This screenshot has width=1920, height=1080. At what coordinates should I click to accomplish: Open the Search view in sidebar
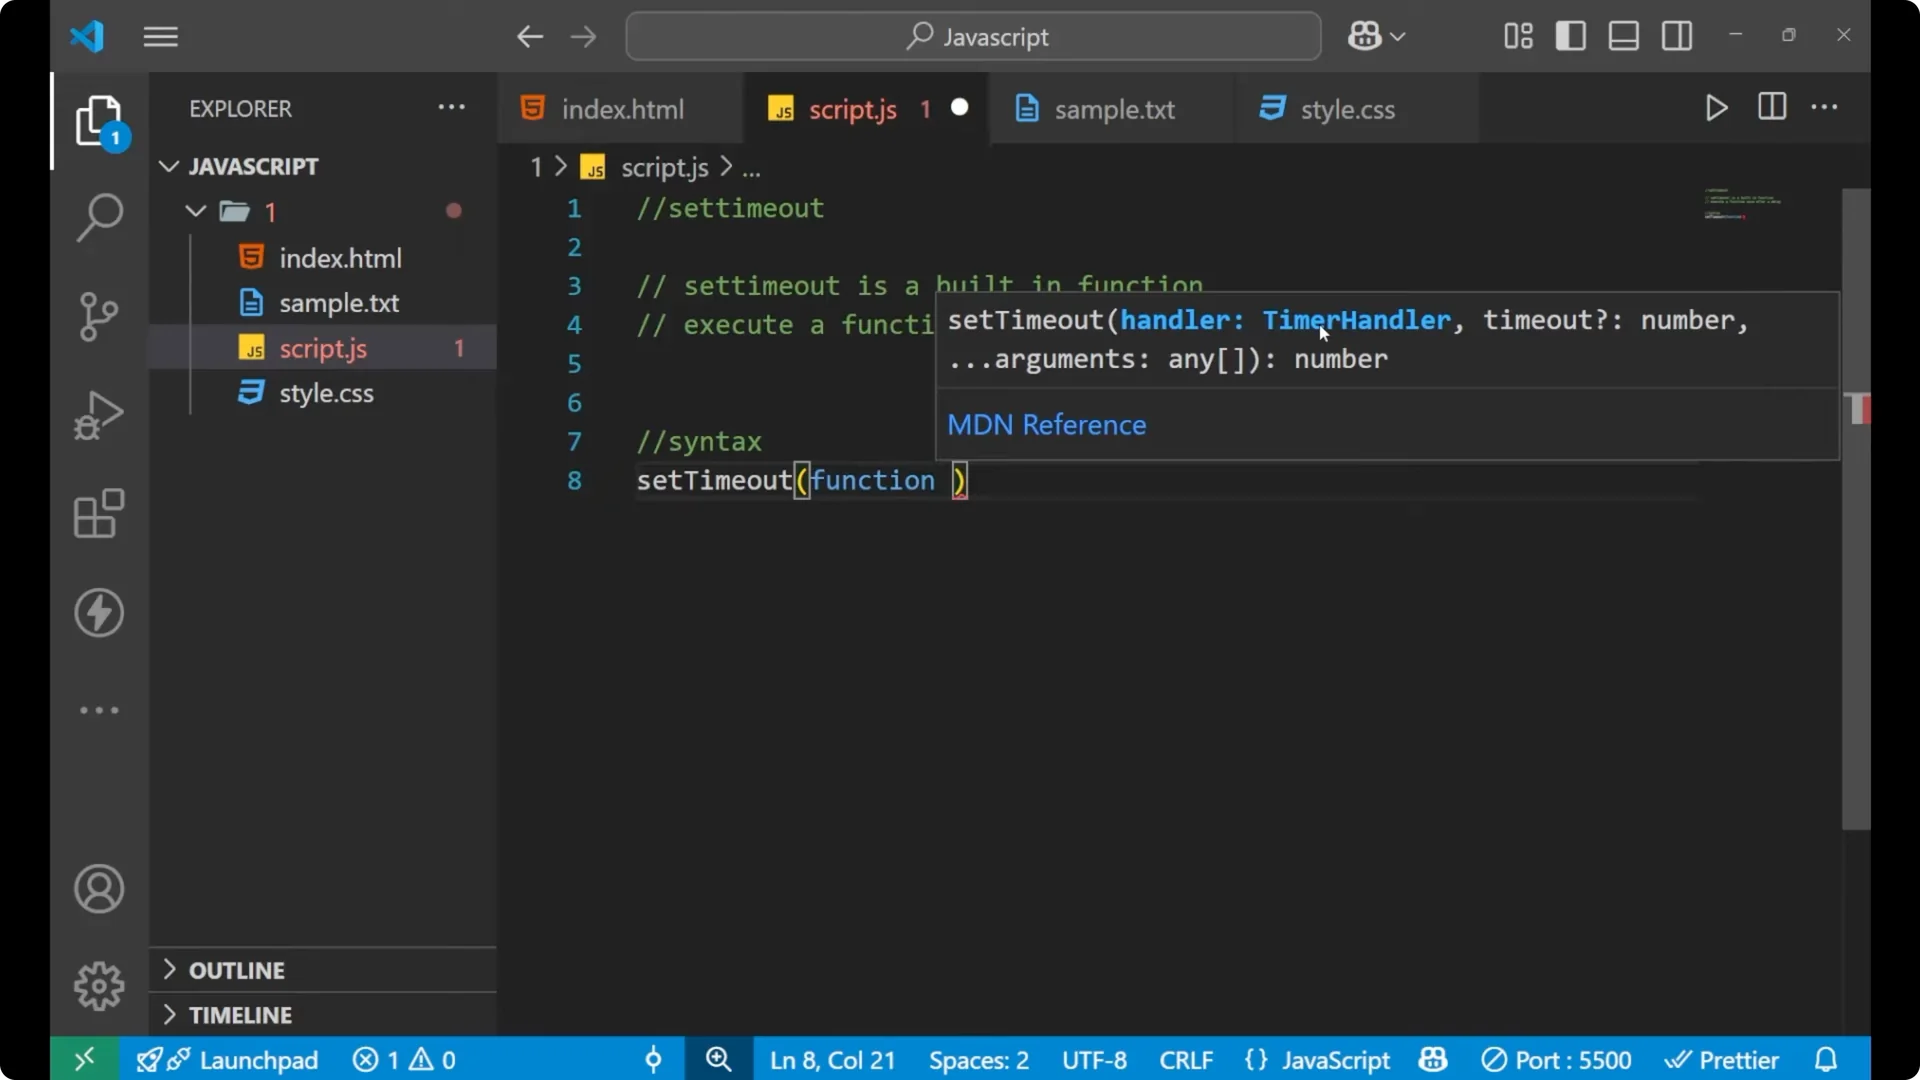coord(98,216)
